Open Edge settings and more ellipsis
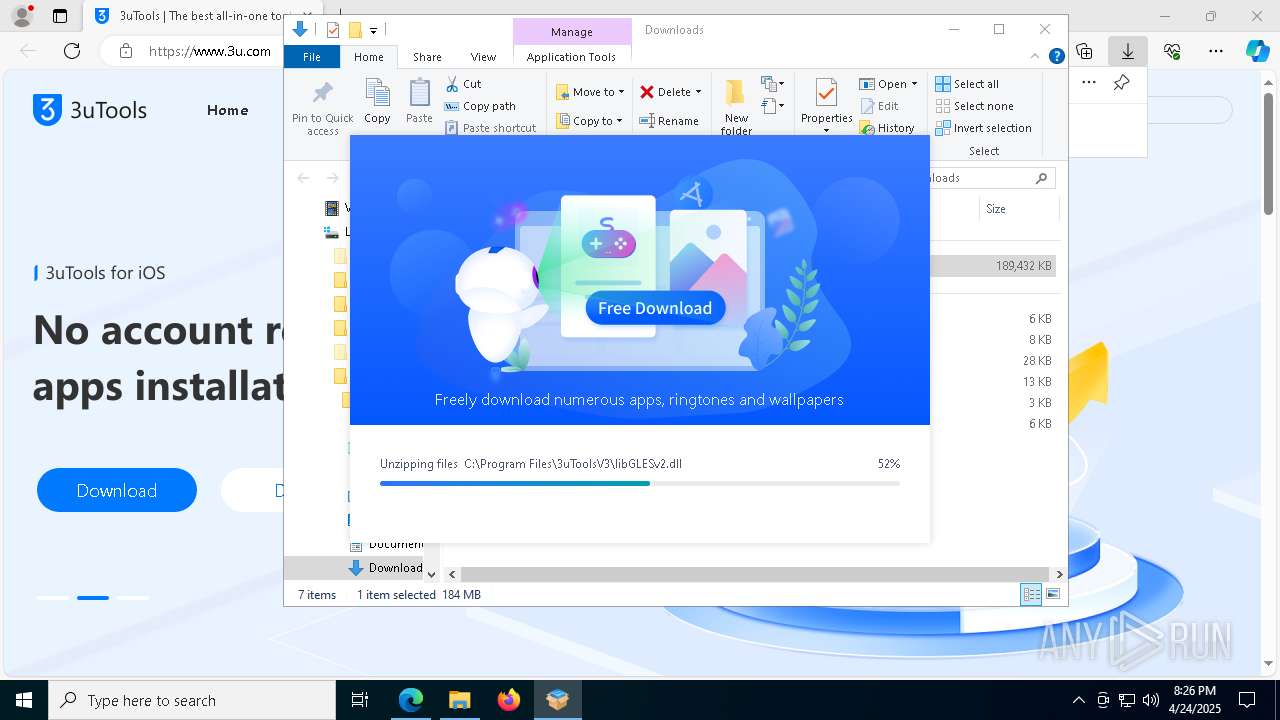1280x720 pixels. [x=1216, y=51]
